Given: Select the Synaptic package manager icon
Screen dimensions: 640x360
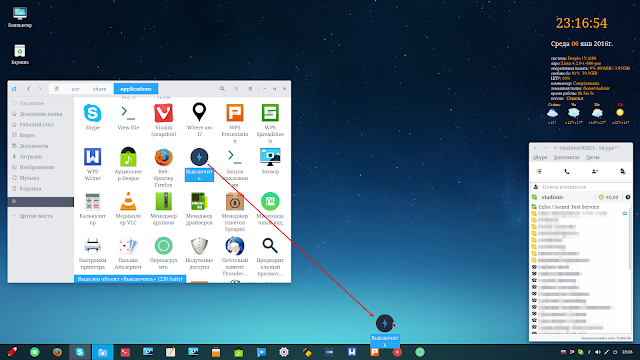Looking at the screenshot, I should coord(235,202).
